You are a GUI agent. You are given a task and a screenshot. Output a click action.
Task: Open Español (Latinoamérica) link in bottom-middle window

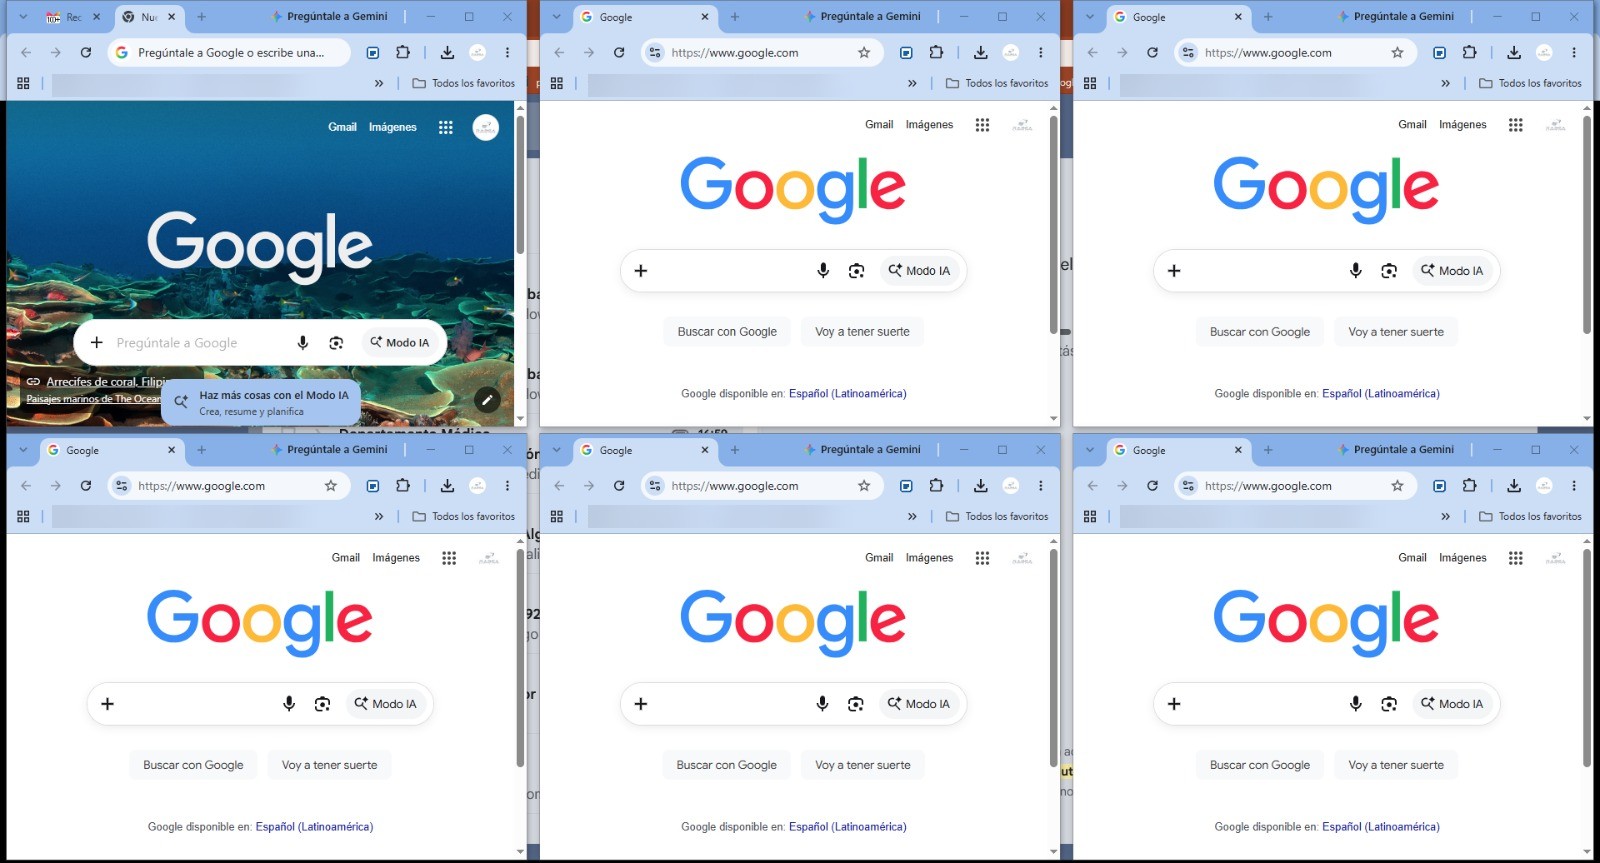848,827
